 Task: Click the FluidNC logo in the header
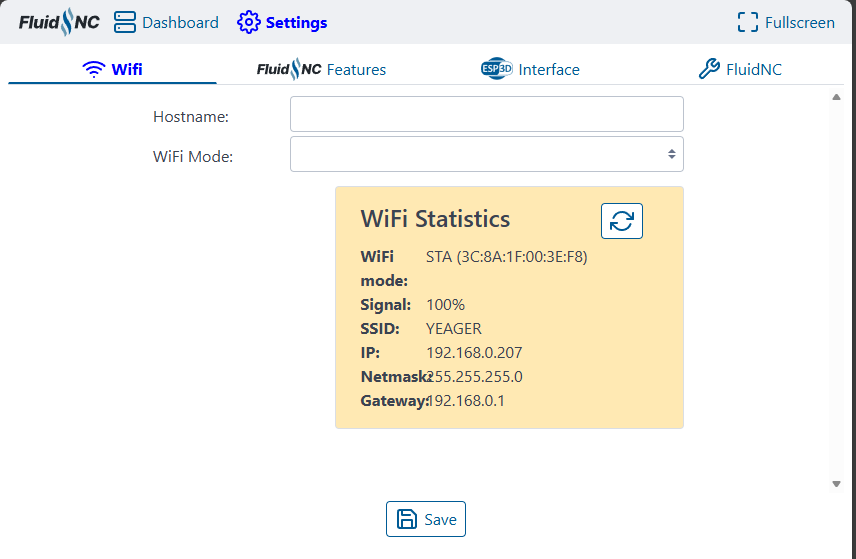pyautogui.click(x=59, y=22)
